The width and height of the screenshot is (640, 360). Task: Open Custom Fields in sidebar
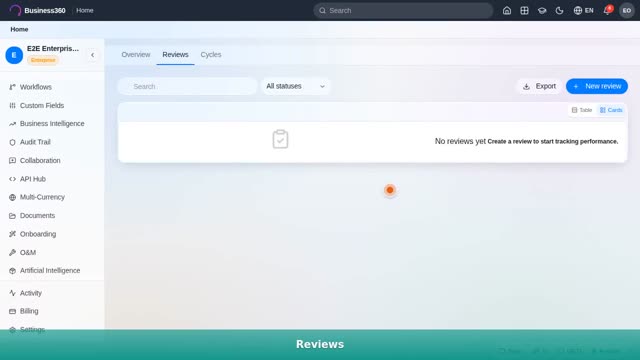tap(52, 105)
